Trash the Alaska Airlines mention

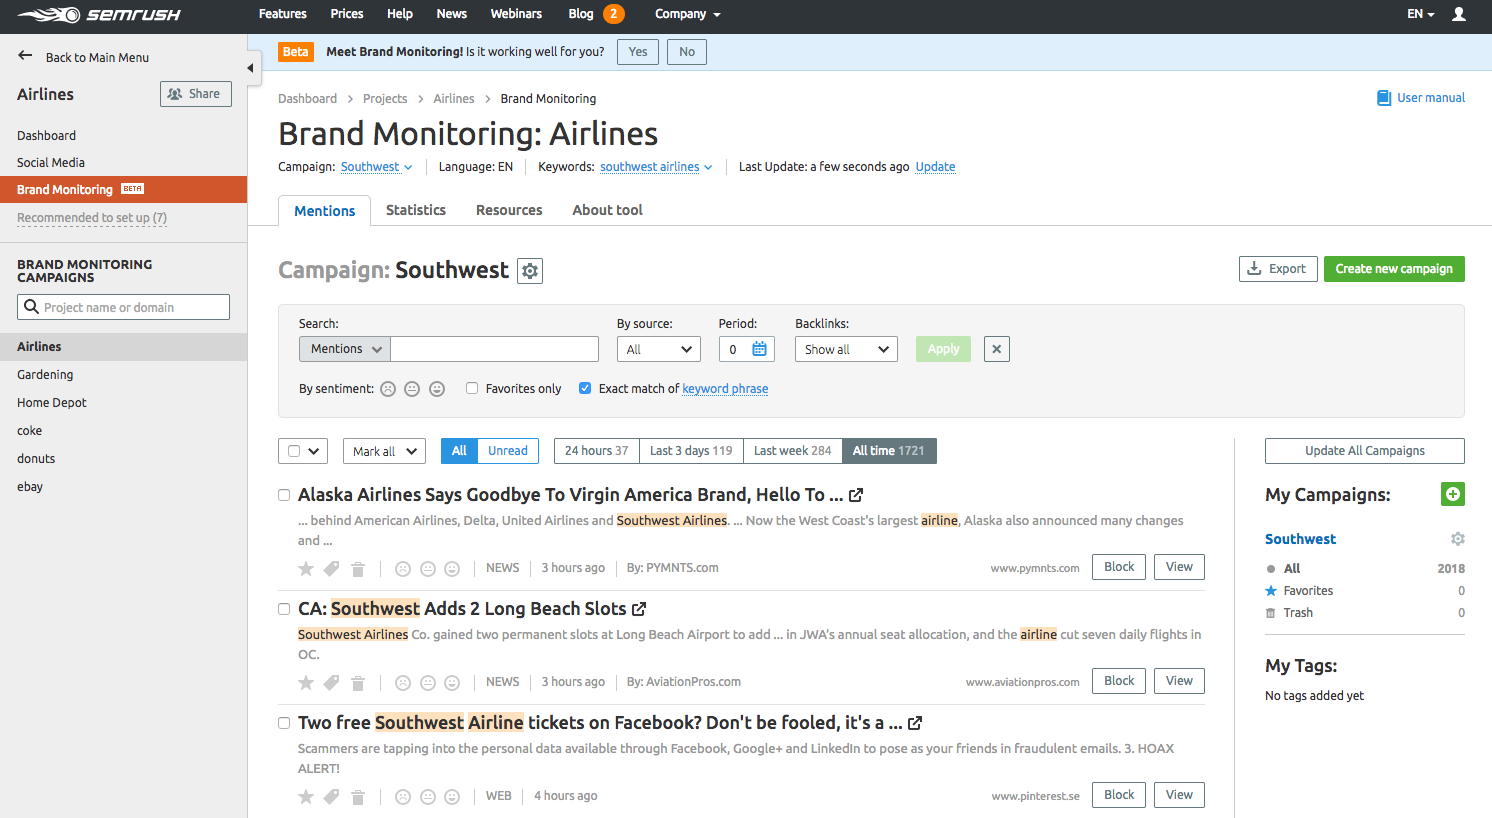coord(358,569)
